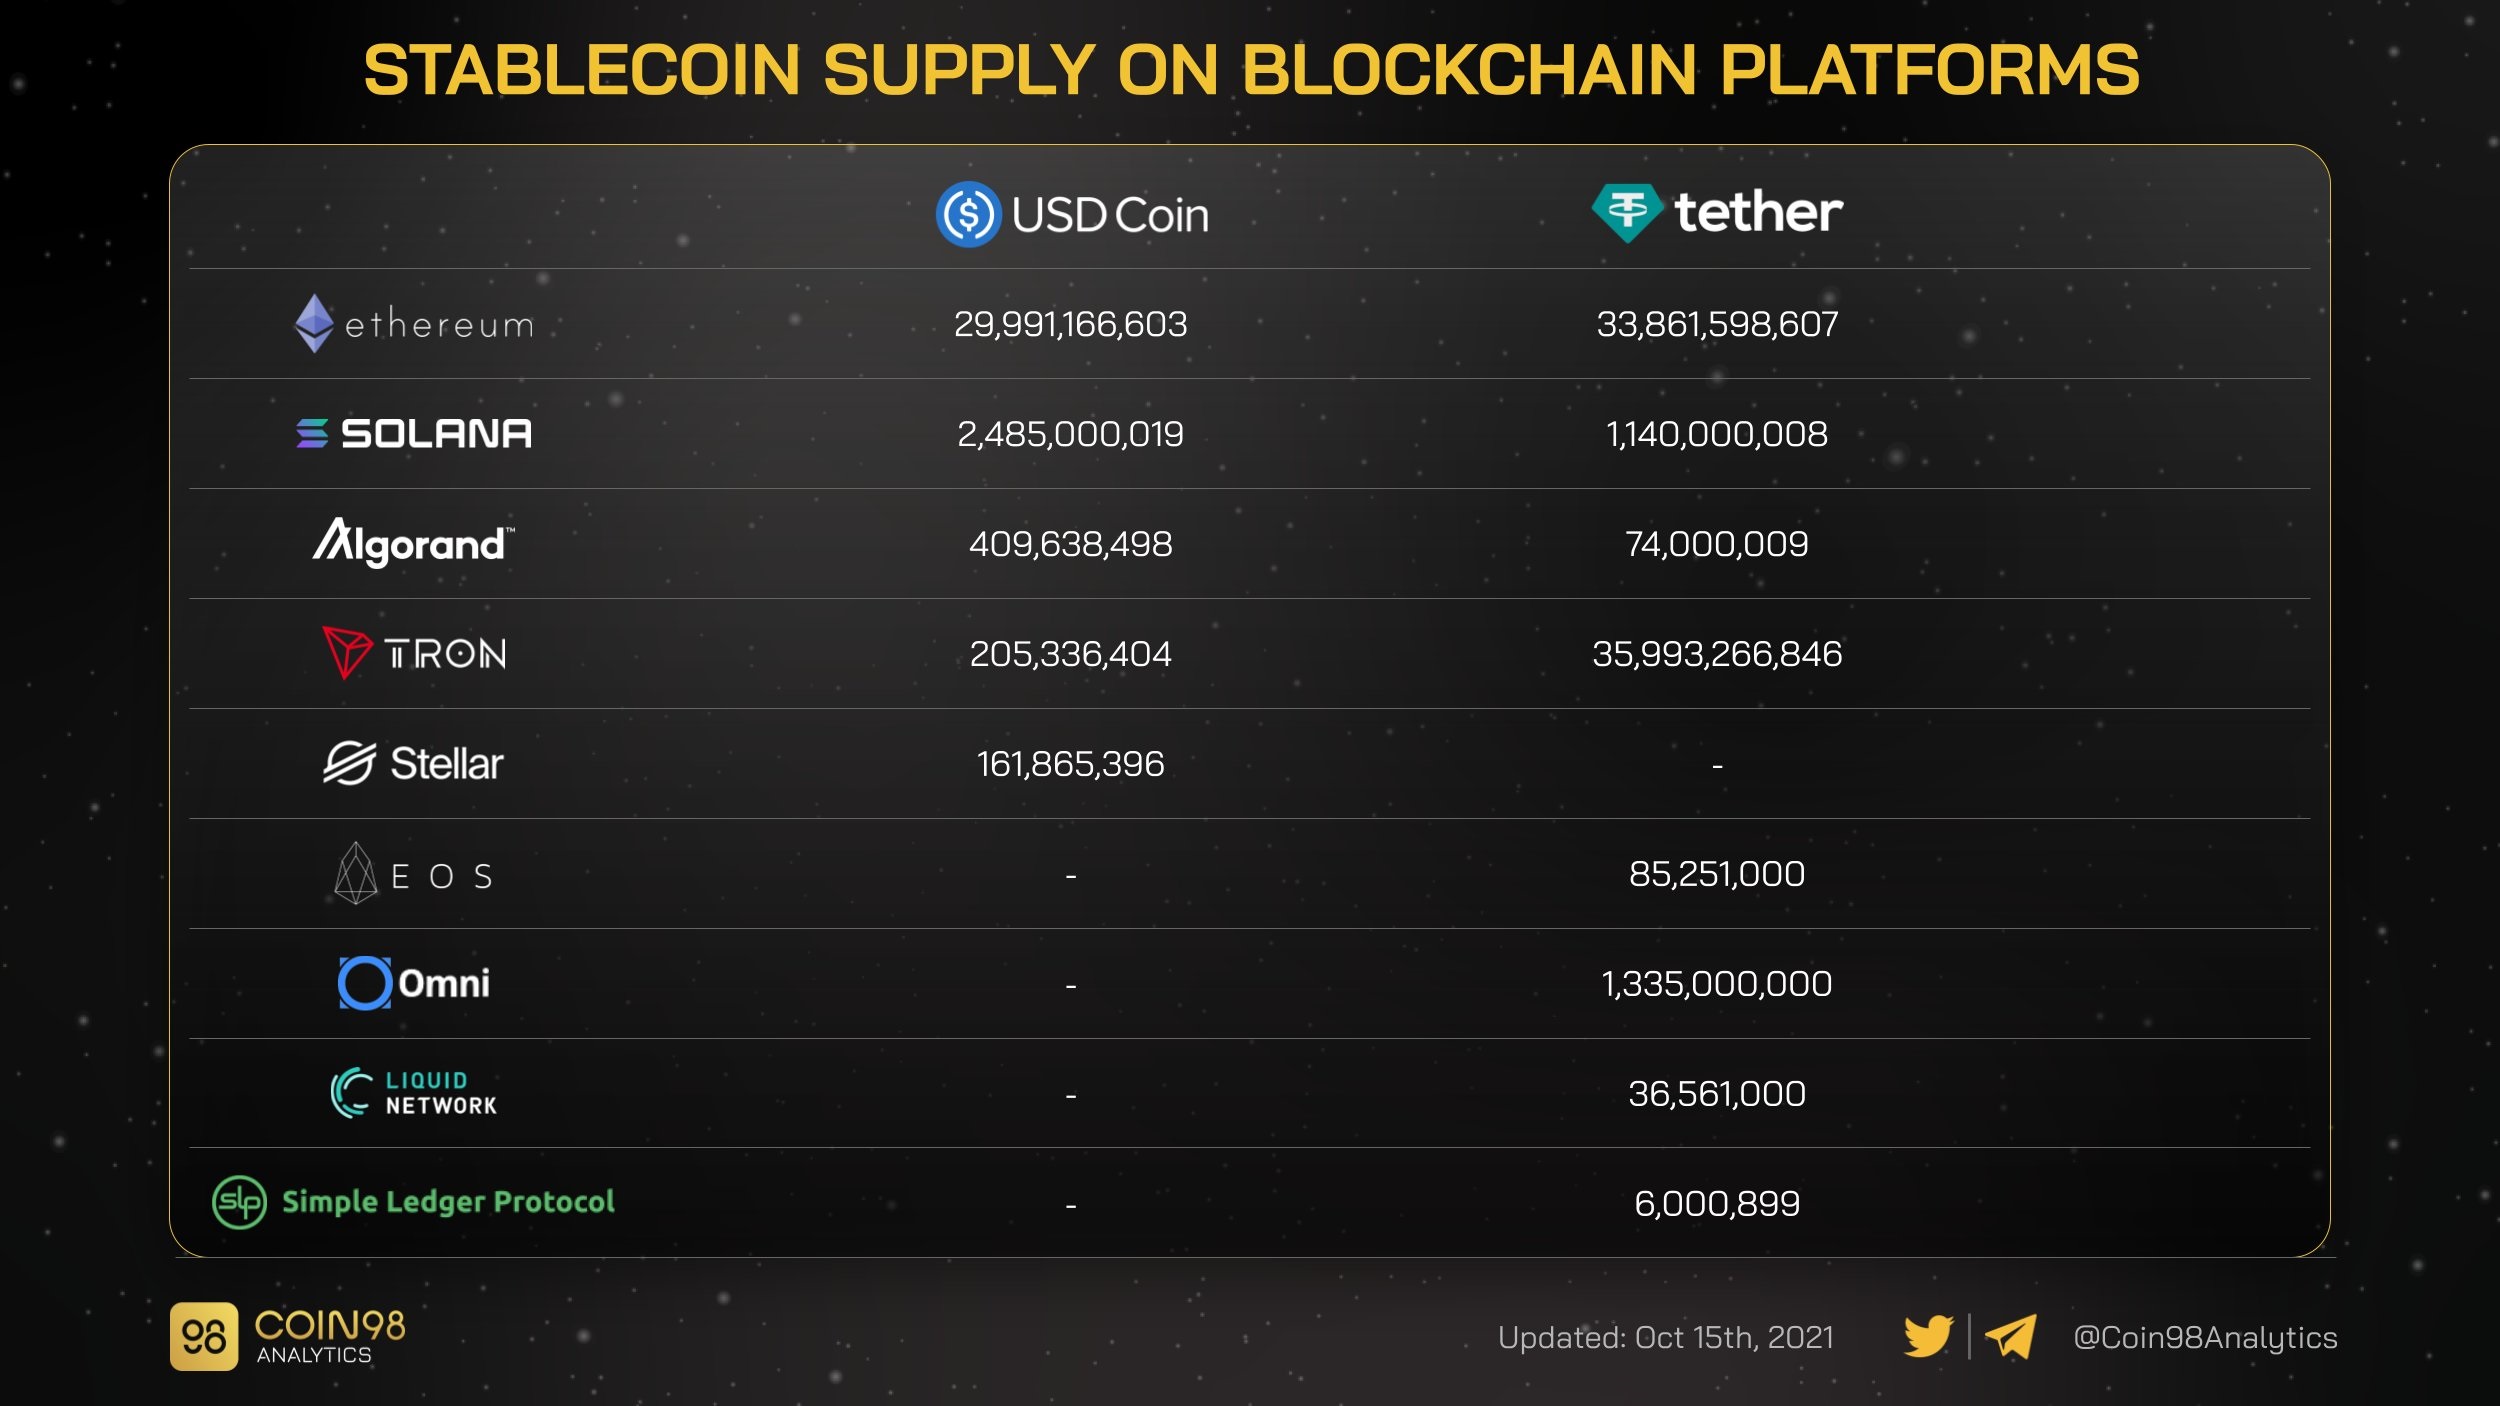Open the Telegram paper plane icon
The width and height of the screenshot is (2500, 1406).
(x=2010, y=1336)
